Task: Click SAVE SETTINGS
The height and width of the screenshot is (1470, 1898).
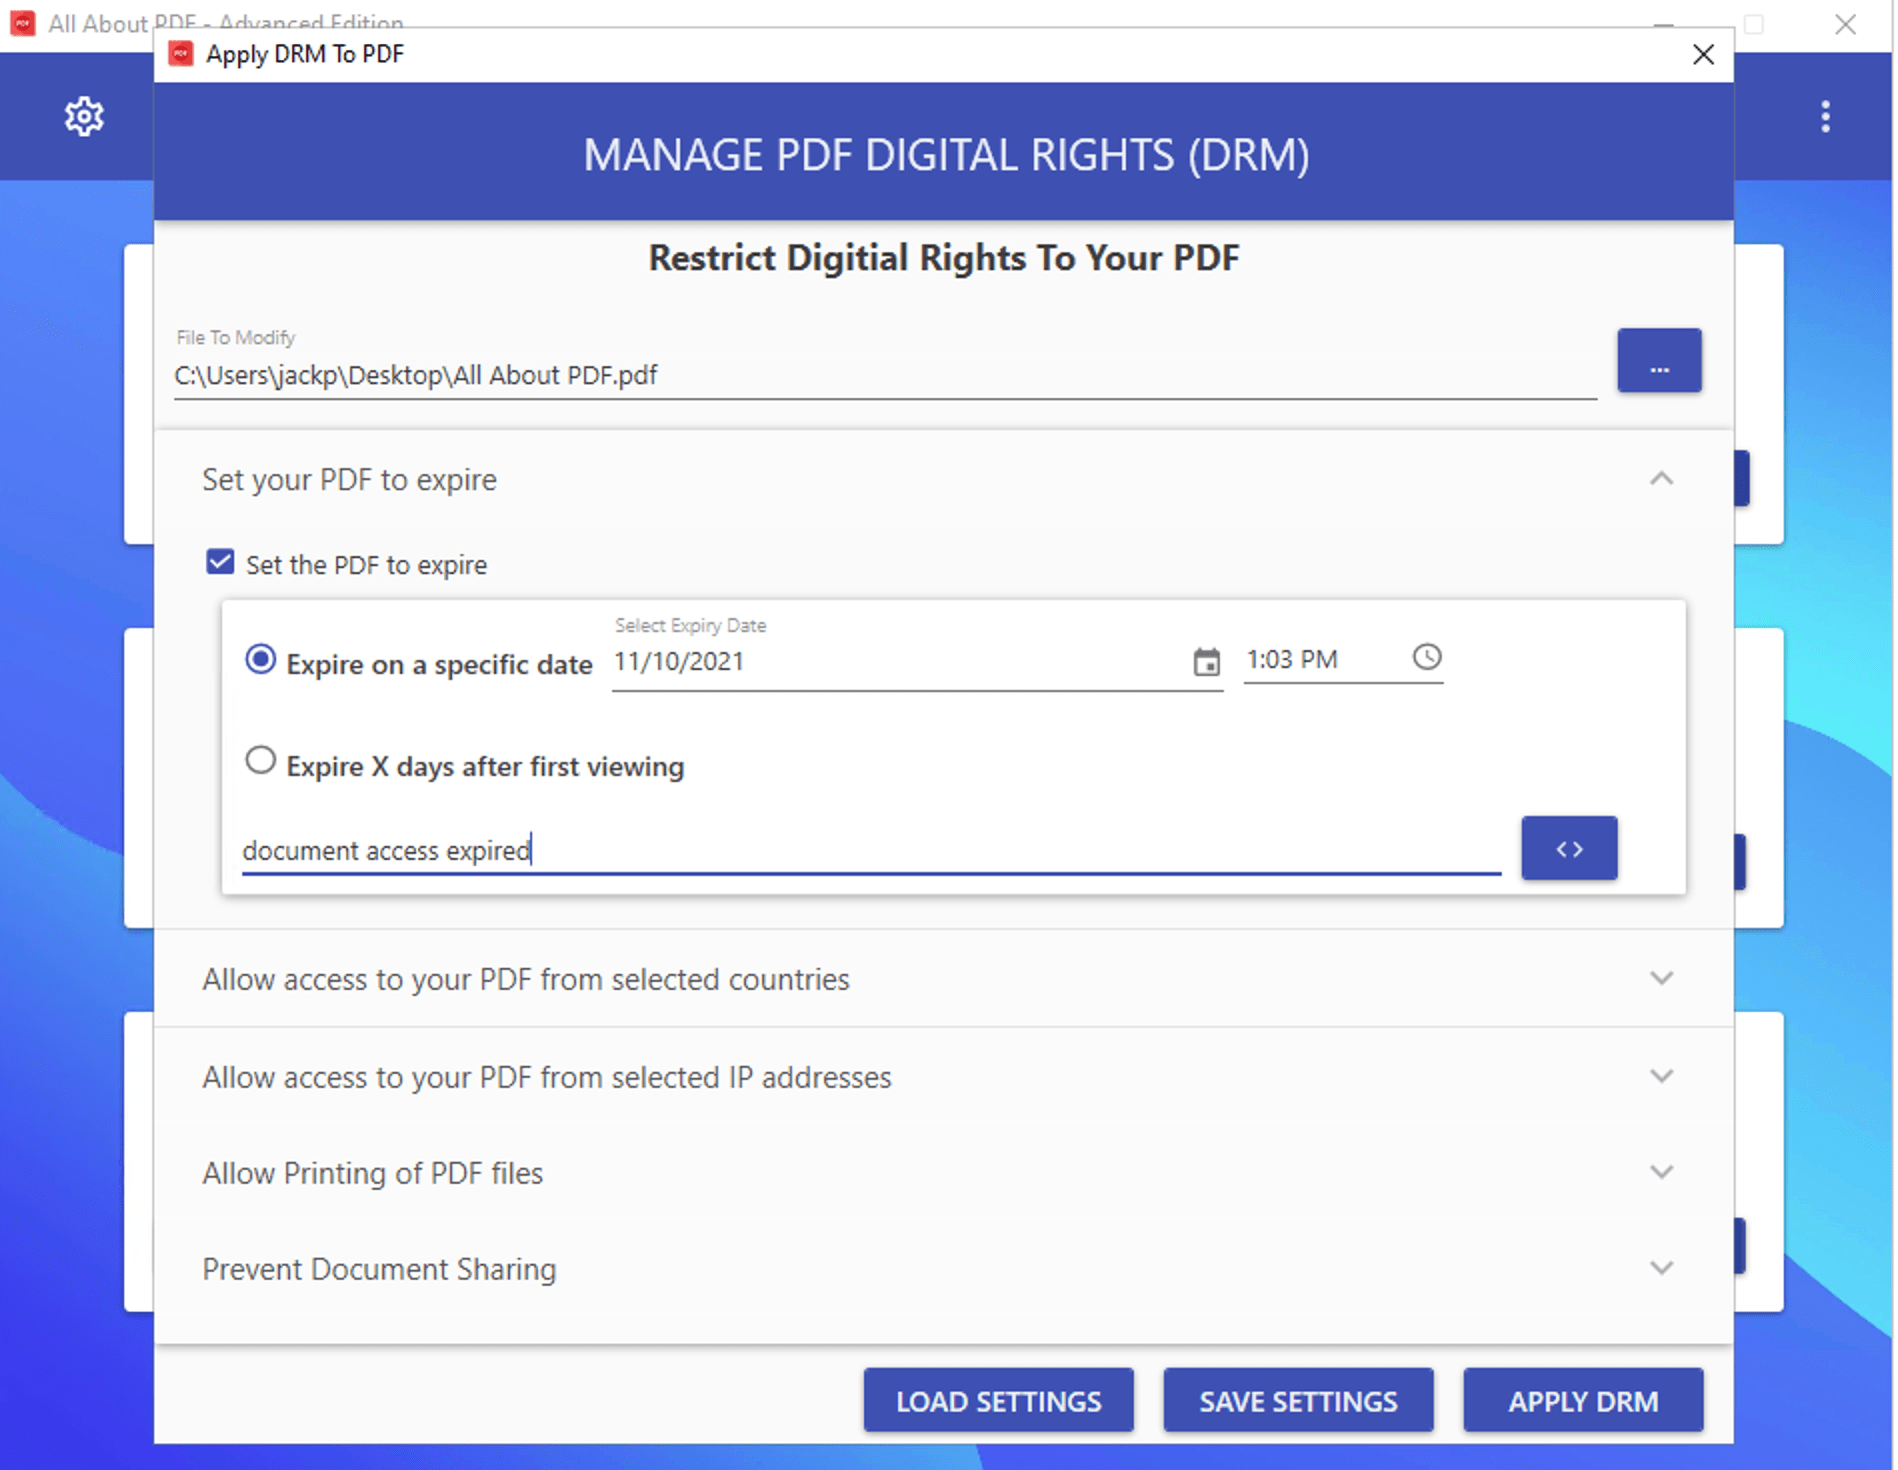Action: click(x=1298, y=1401)
